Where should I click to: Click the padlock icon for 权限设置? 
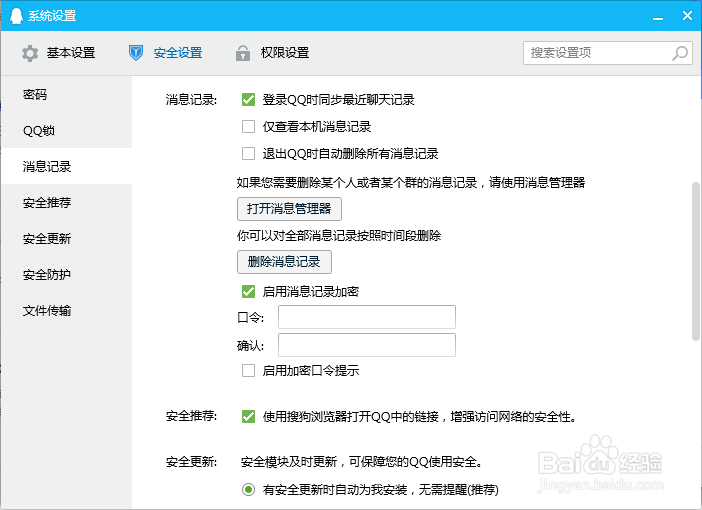coord(243,53)
